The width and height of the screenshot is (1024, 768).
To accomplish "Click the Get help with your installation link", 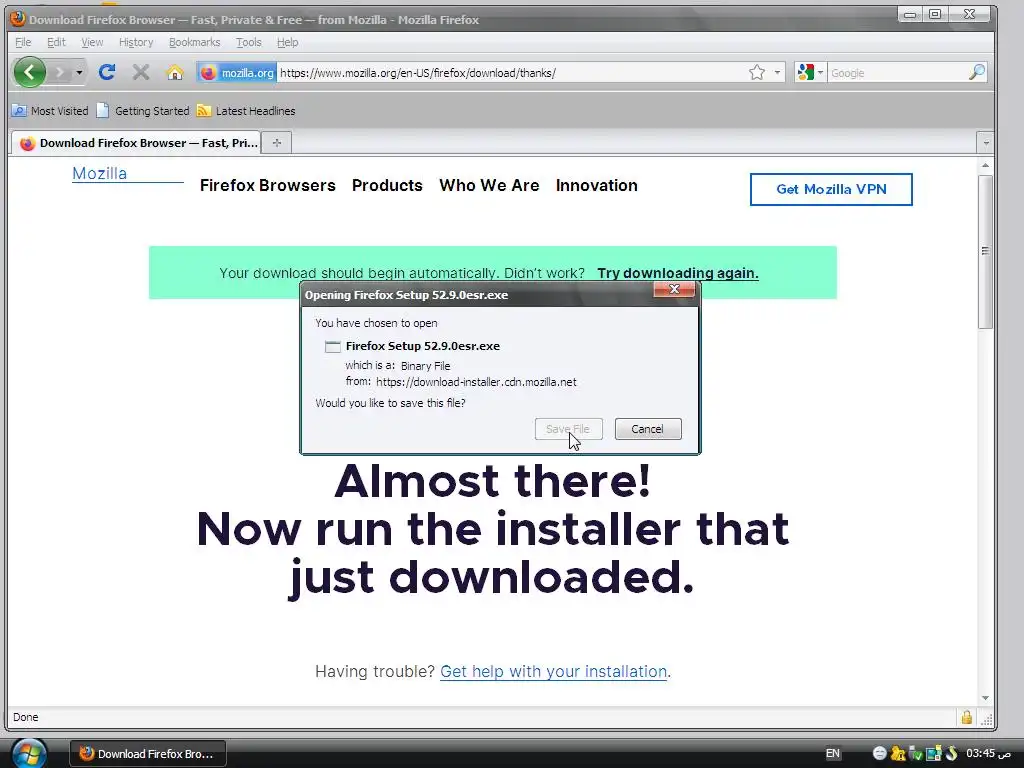I will click(554, 671).
